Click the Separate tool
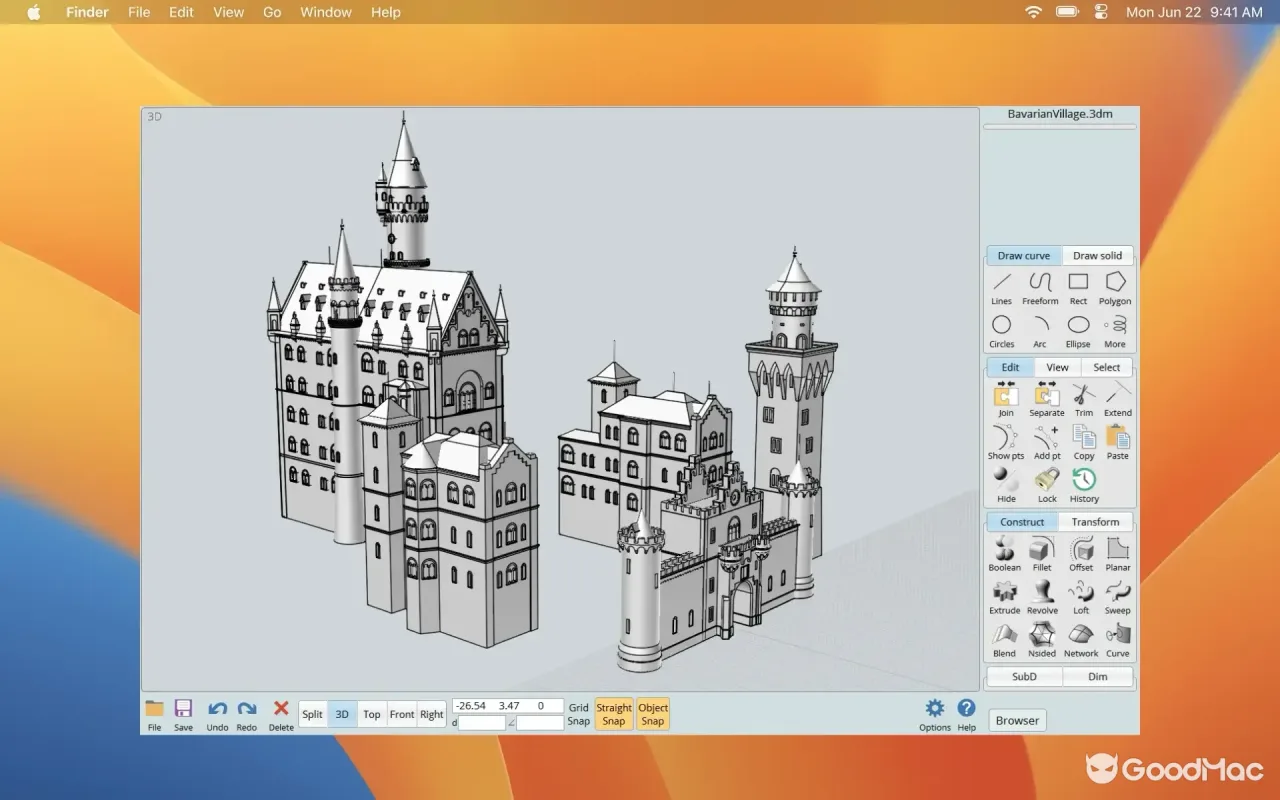Viewport: 1280px width, 800px height. coord(1047,400)
